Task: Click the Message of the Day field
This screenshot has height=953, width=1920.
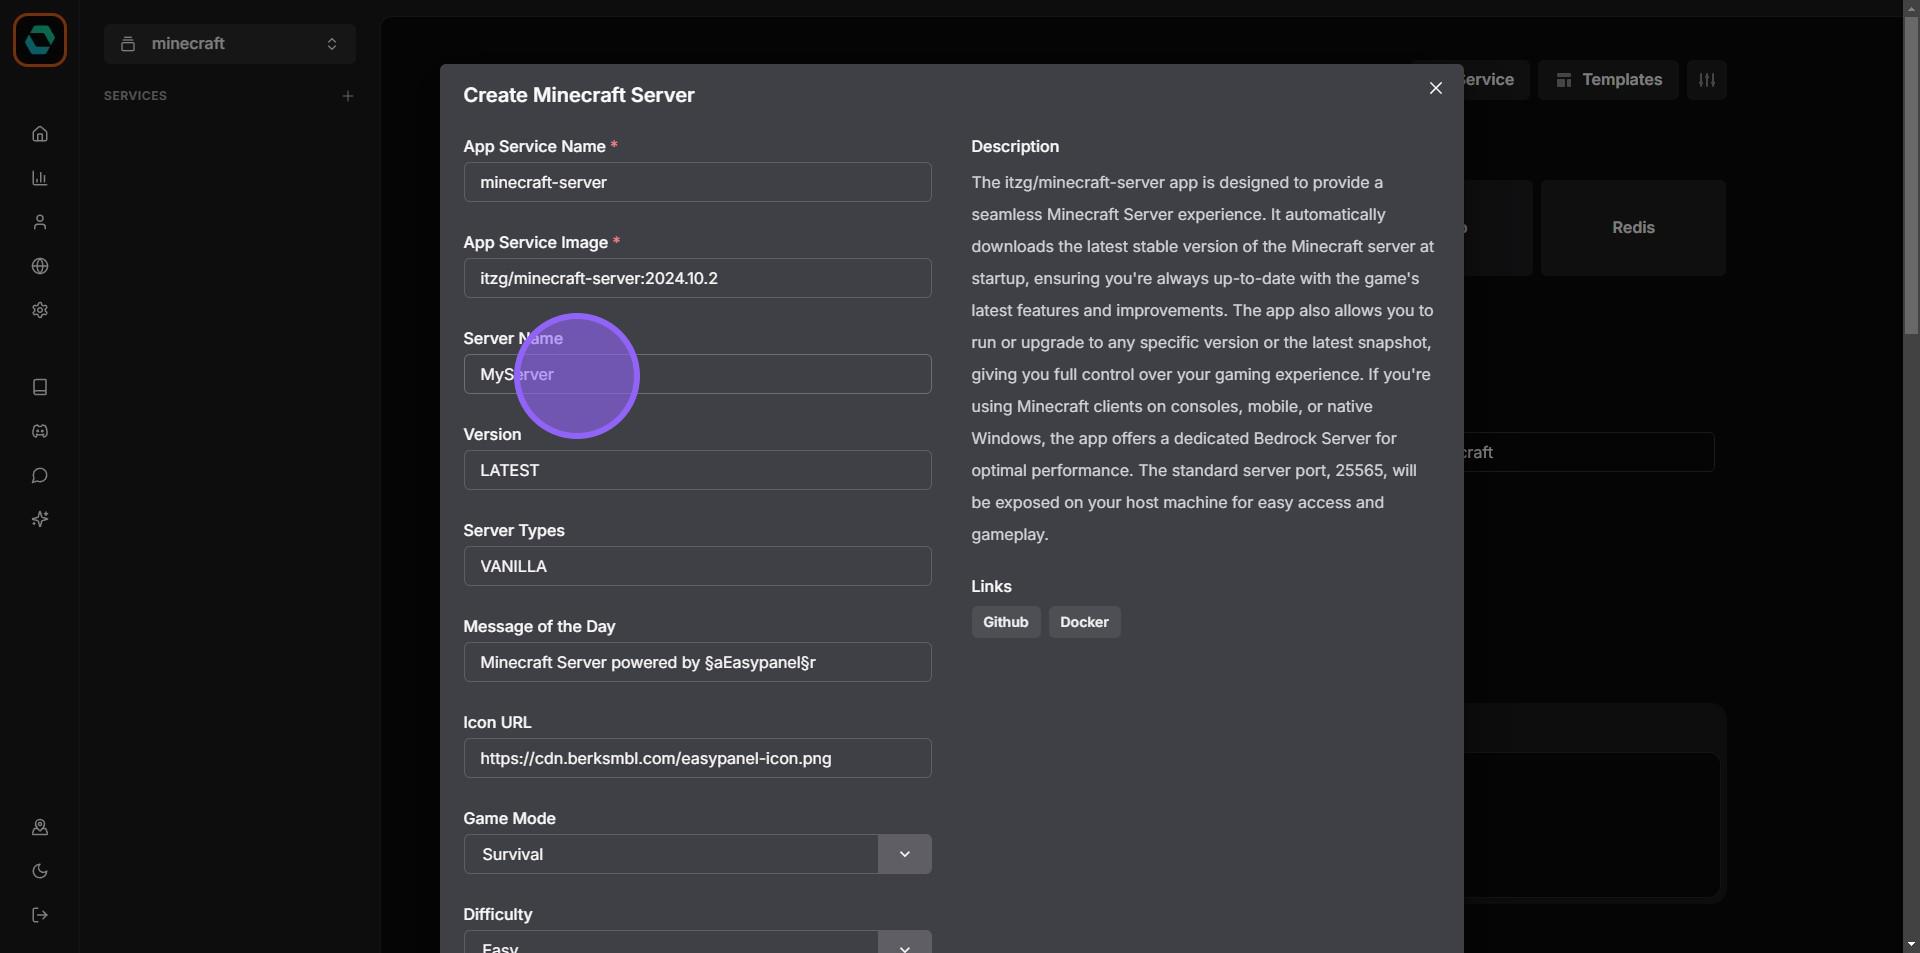Action: pos(697,662)
